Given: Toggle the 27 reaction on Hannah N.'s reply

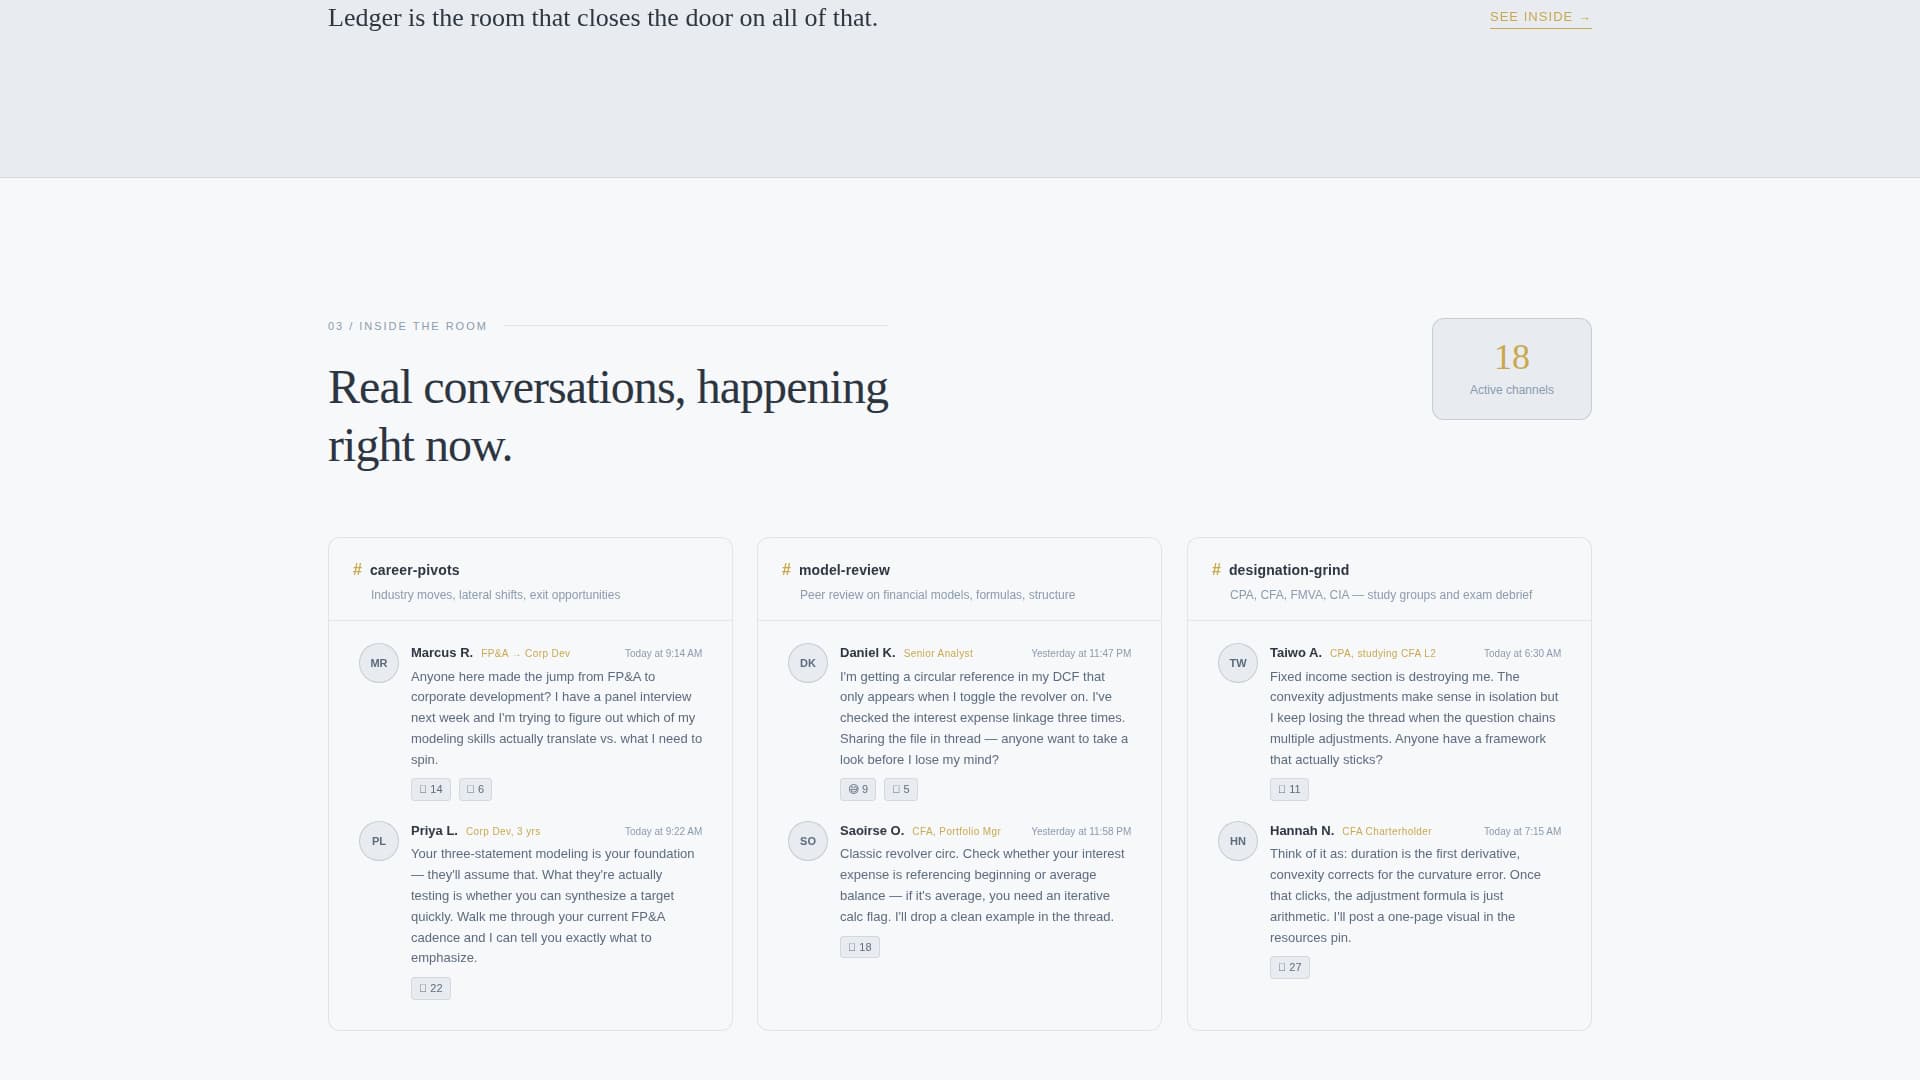Looking at the screenshot, I should 1289,967.
